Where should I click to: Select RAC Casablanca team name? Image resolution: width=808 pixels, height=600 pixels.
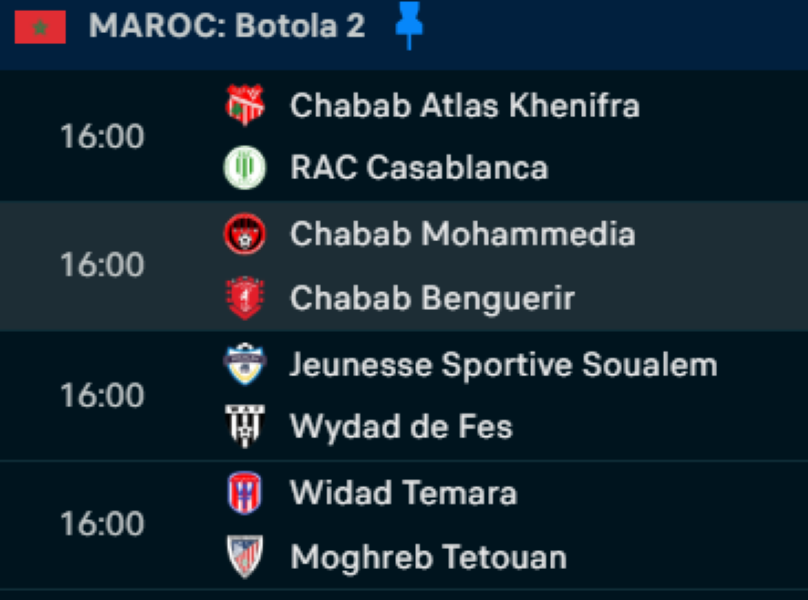(418, 167)
